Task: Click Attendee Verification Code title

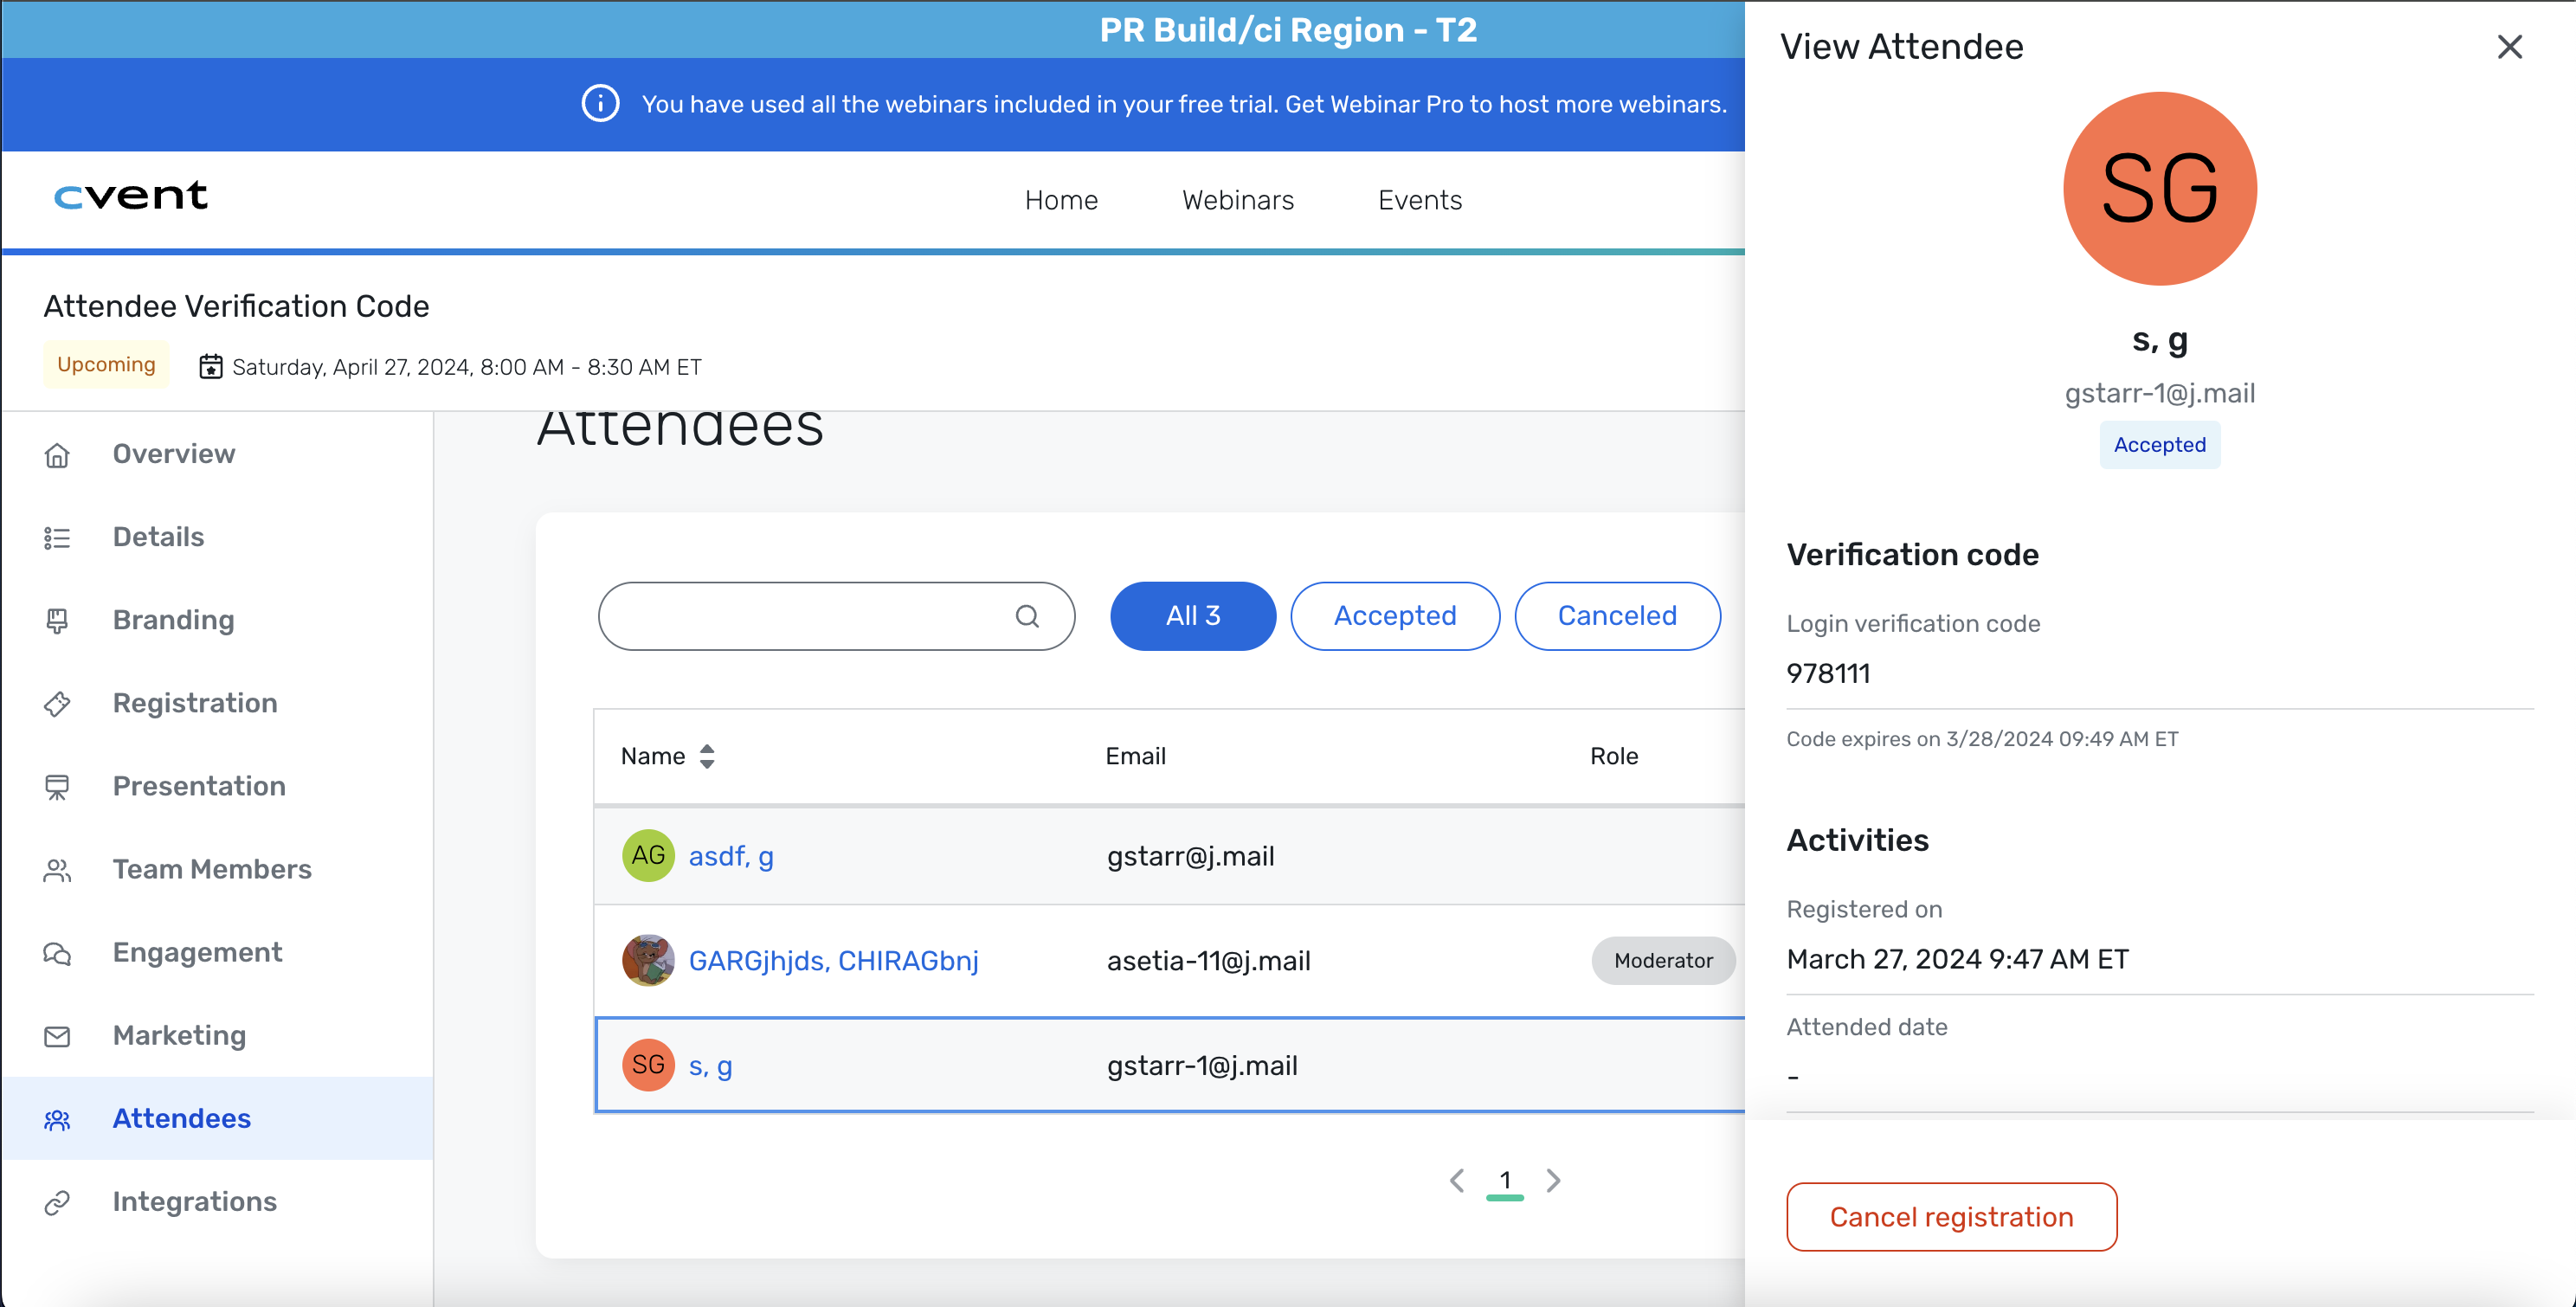Action: pyautogui.click(x=236, y=306)
